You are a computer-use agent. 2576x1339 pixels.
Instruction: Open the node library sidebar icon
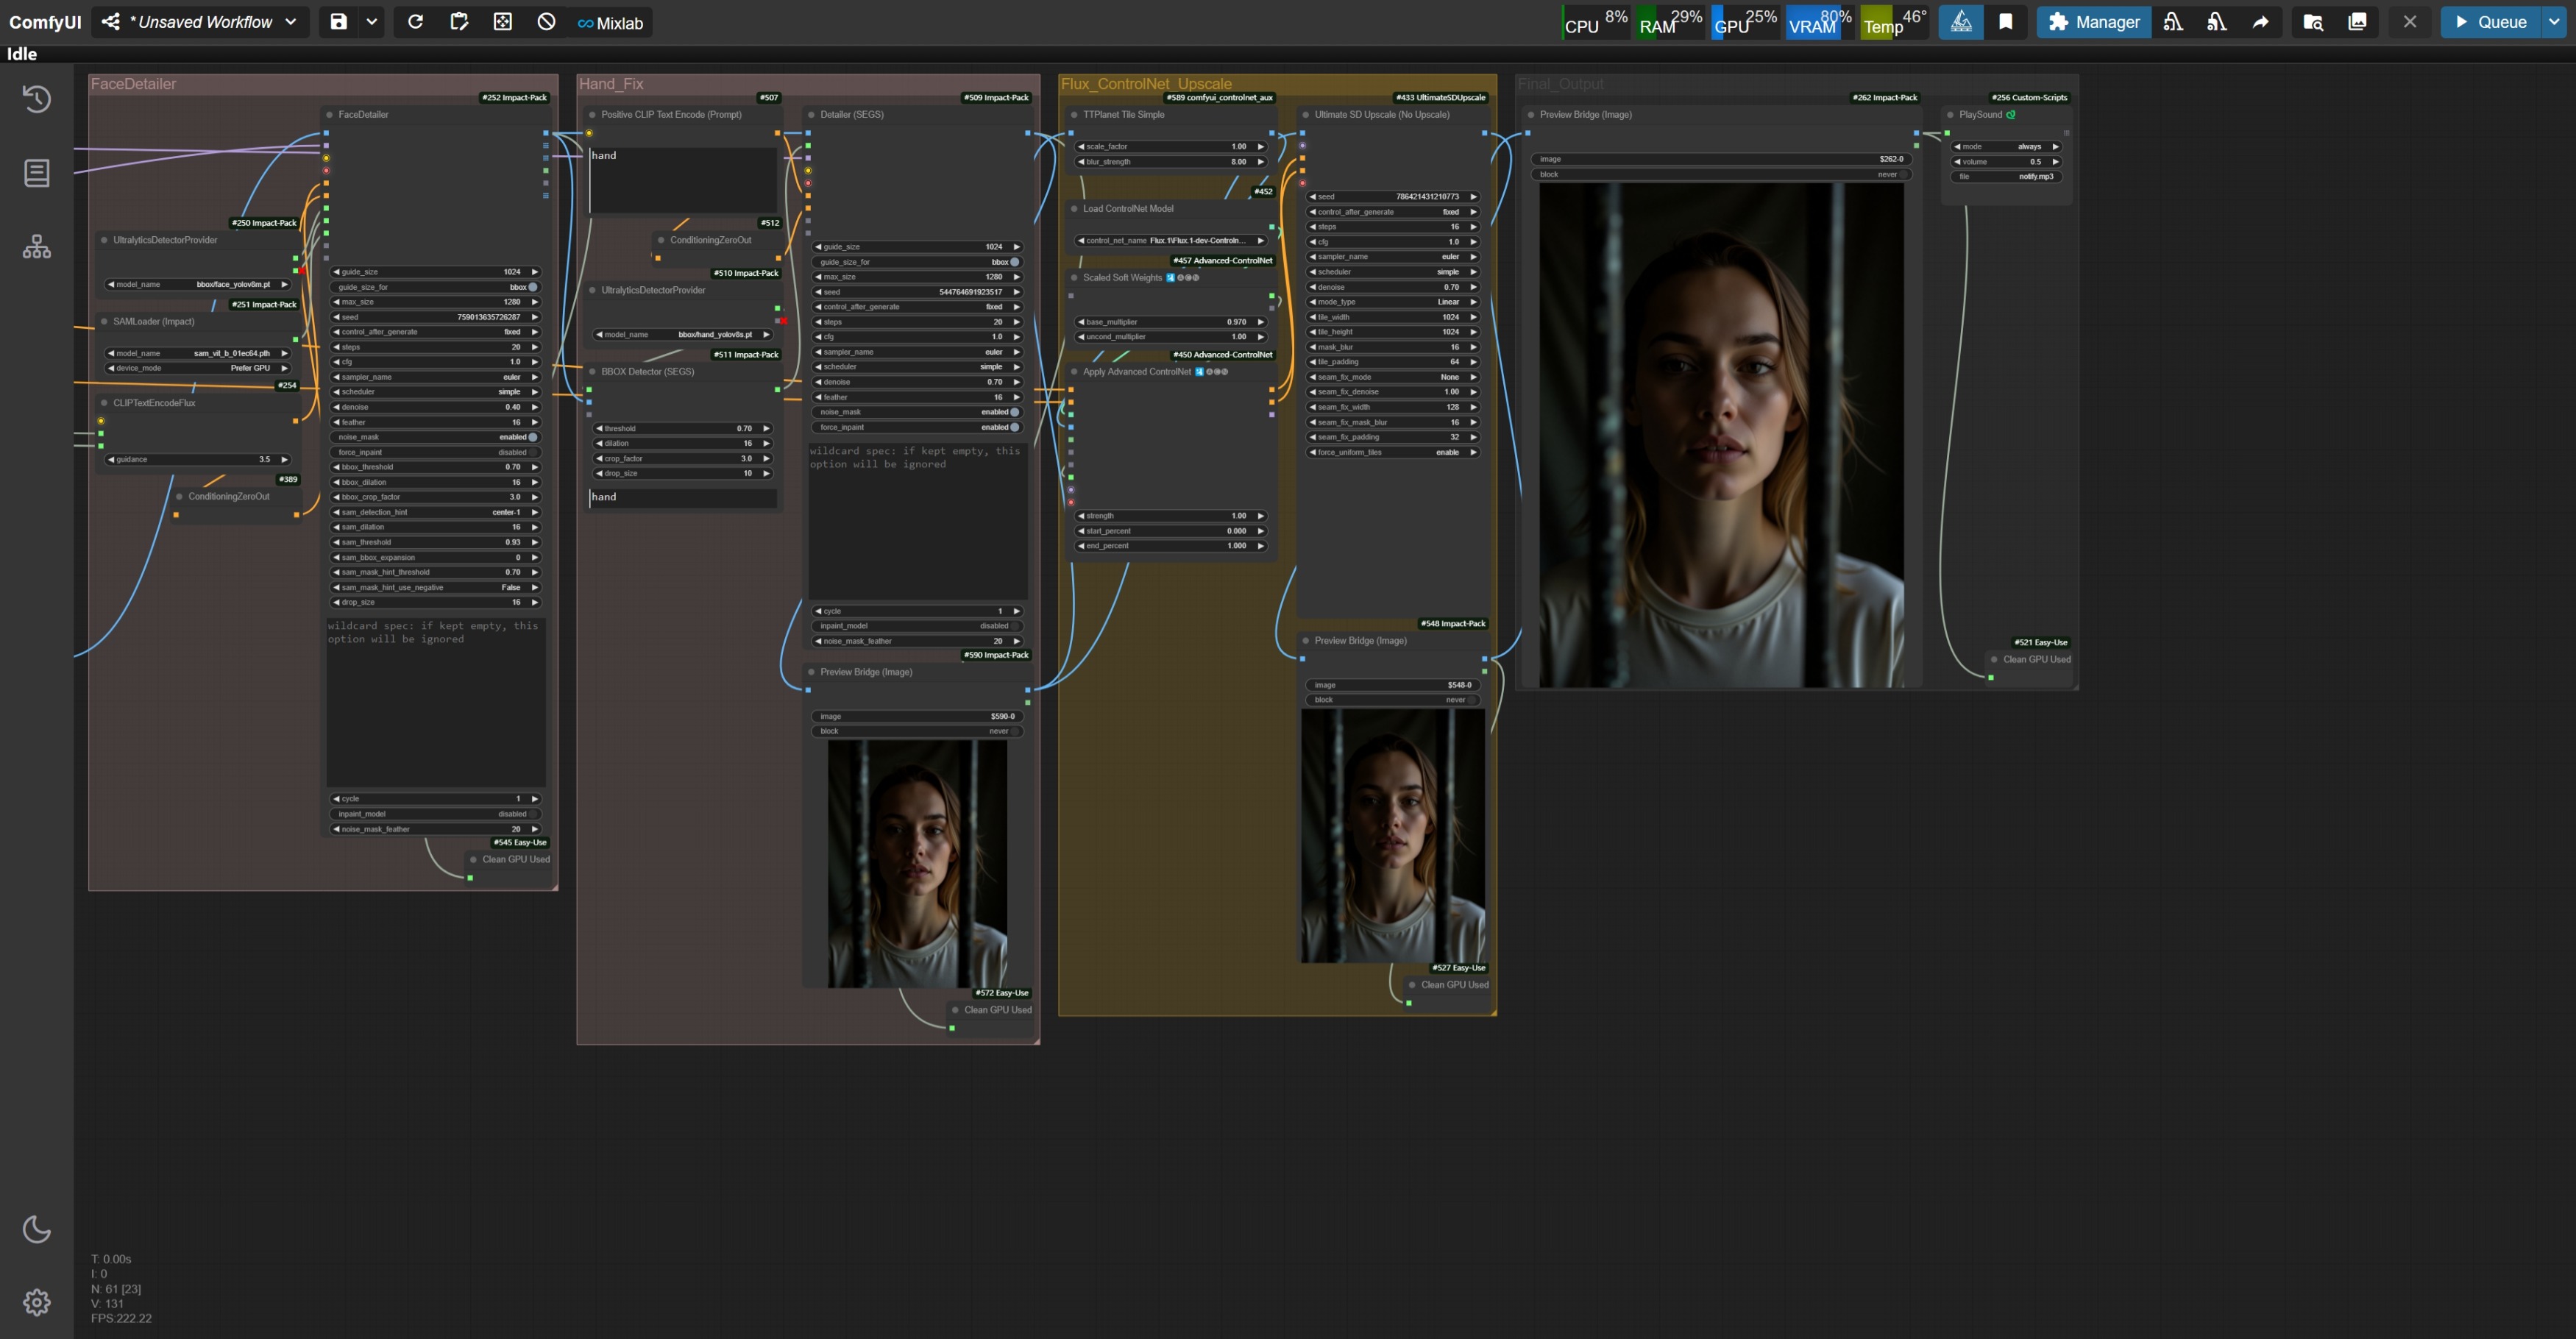37,173
